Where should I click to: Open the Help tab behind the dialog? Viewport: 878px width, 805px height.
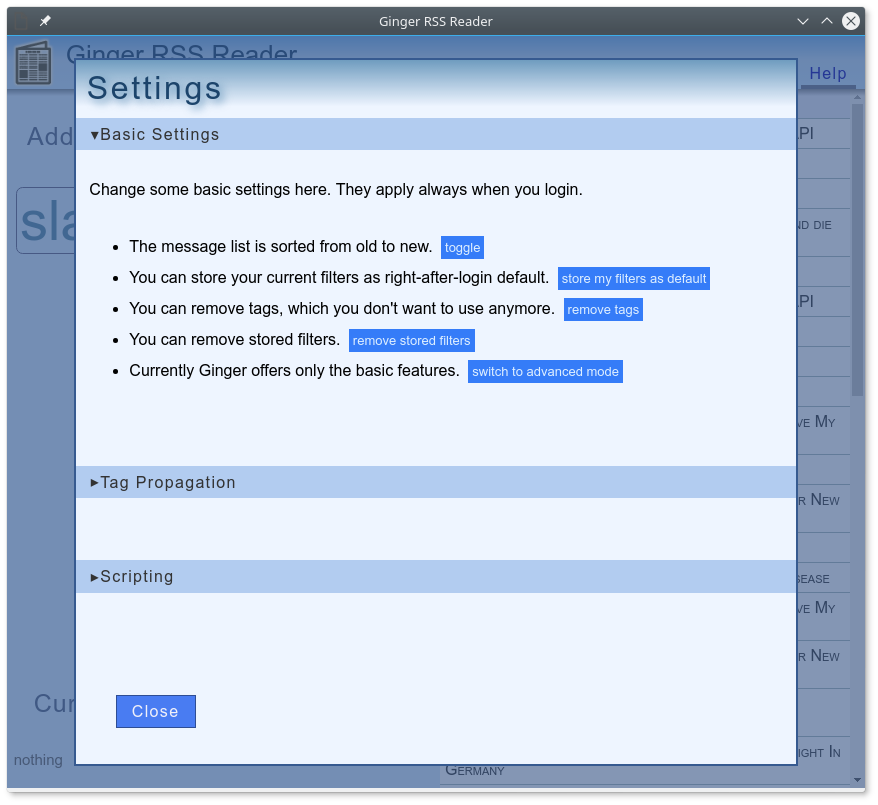[828, 73]
